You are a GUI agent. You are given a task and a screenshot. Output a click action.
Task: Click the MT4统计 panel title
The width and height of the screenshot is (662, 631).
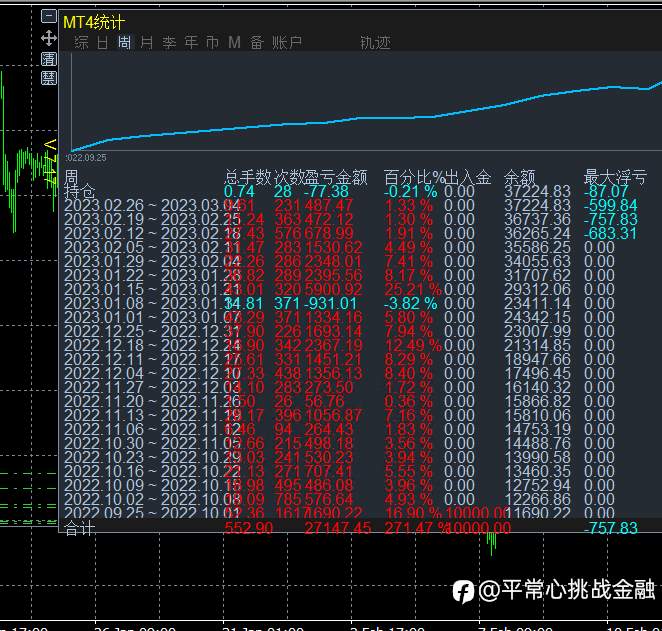click(94, 21)
